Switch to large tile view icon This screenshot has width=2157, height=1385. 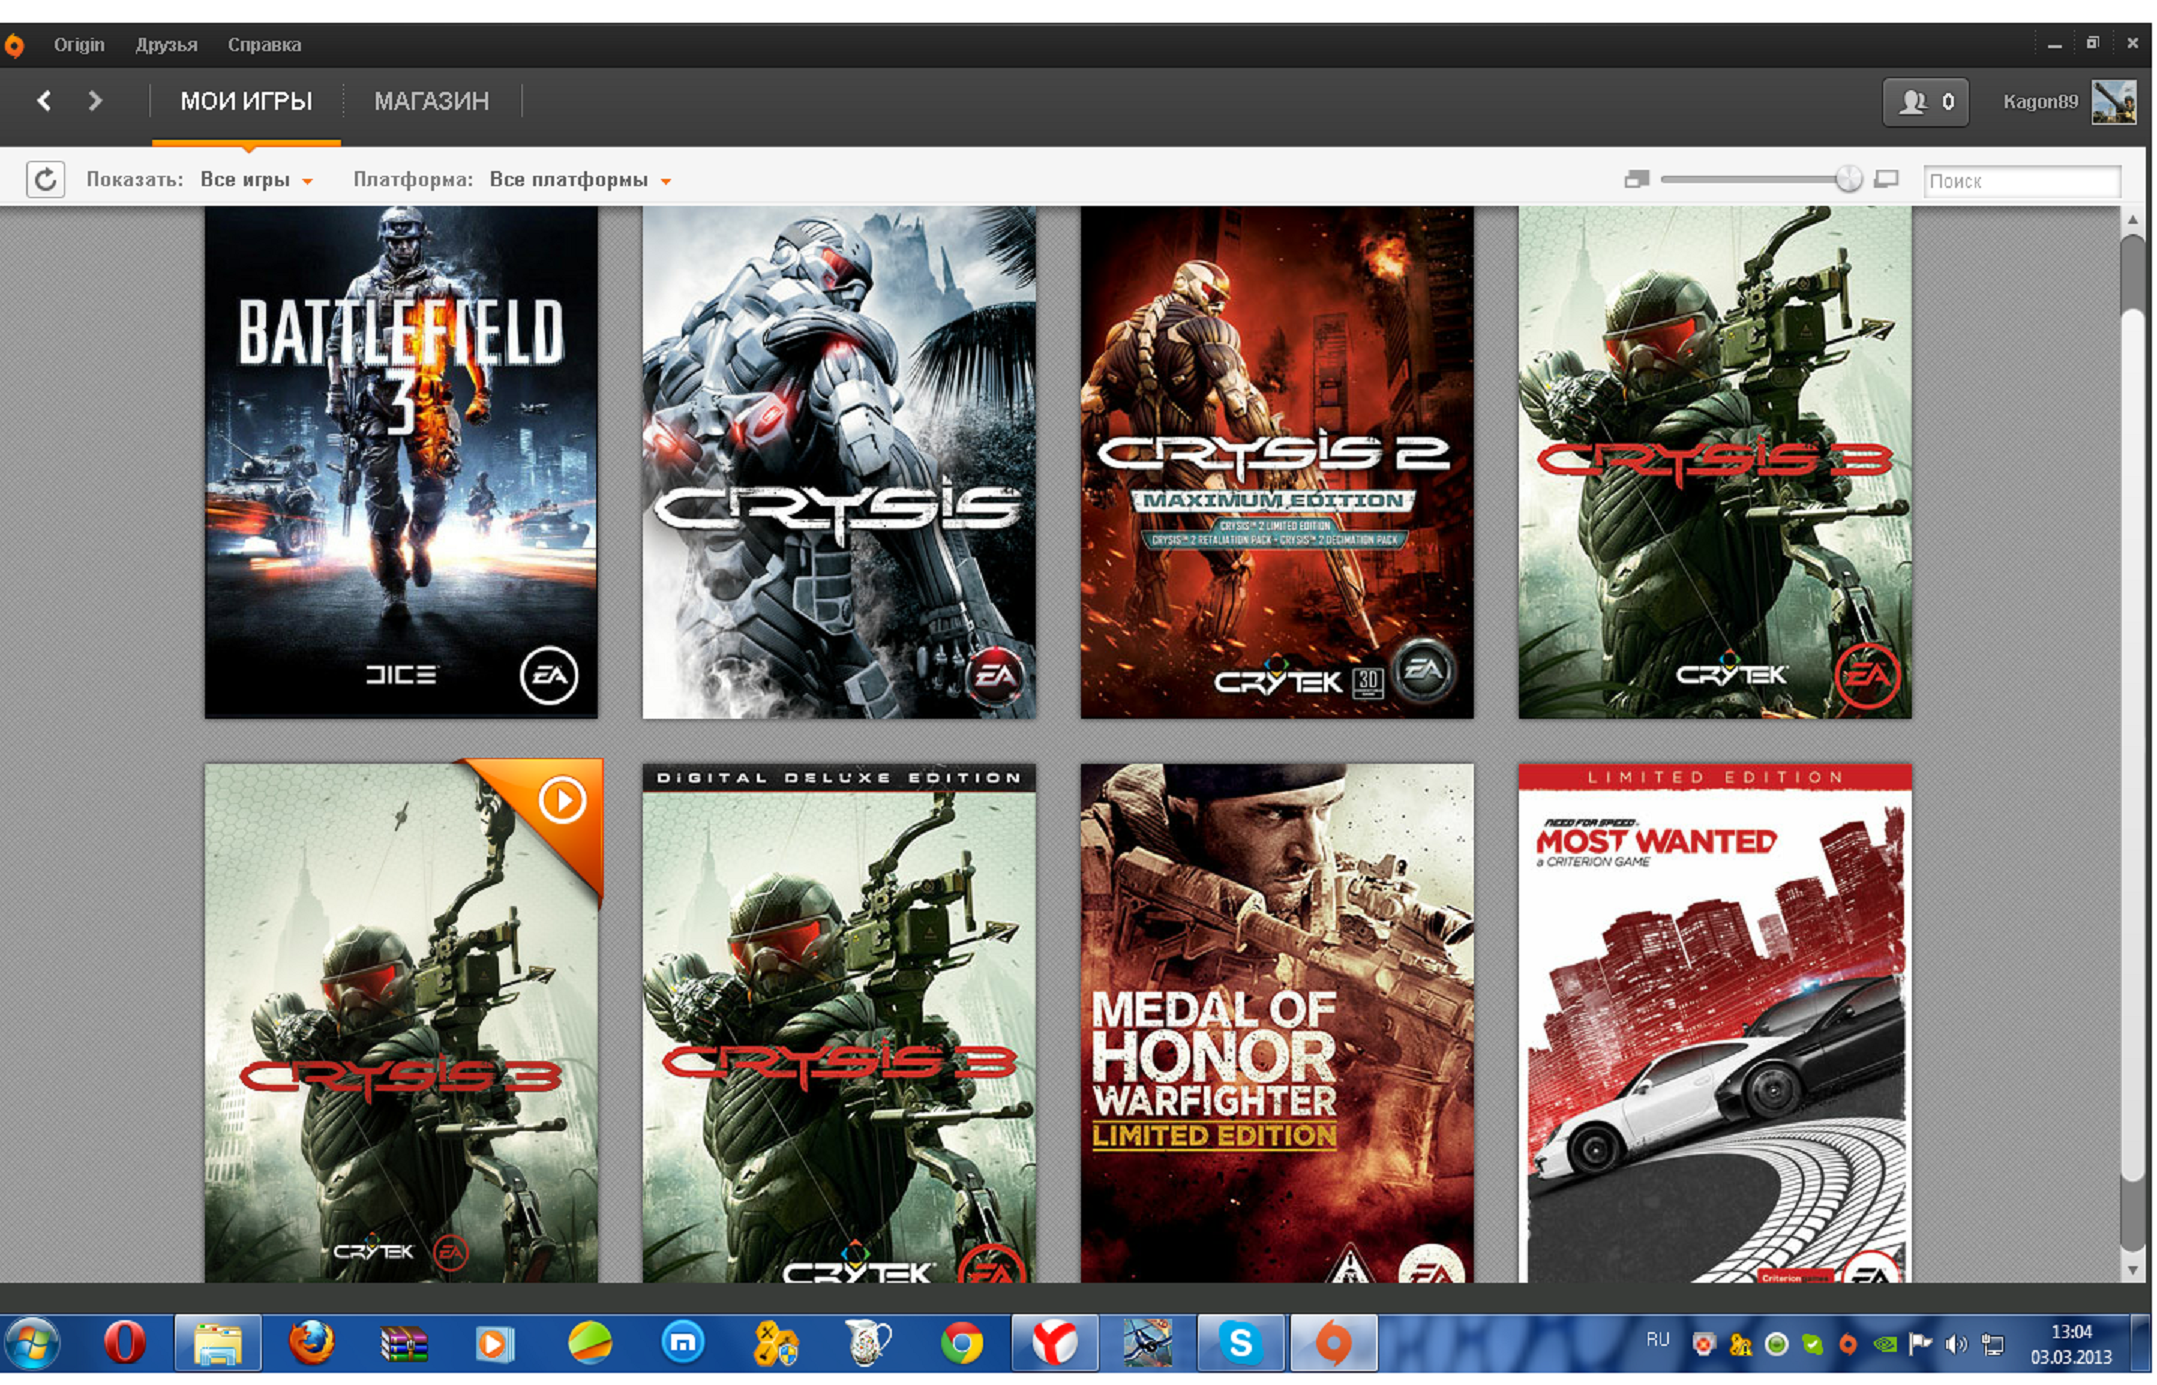pyautogui.click(x=1886, y=180)
